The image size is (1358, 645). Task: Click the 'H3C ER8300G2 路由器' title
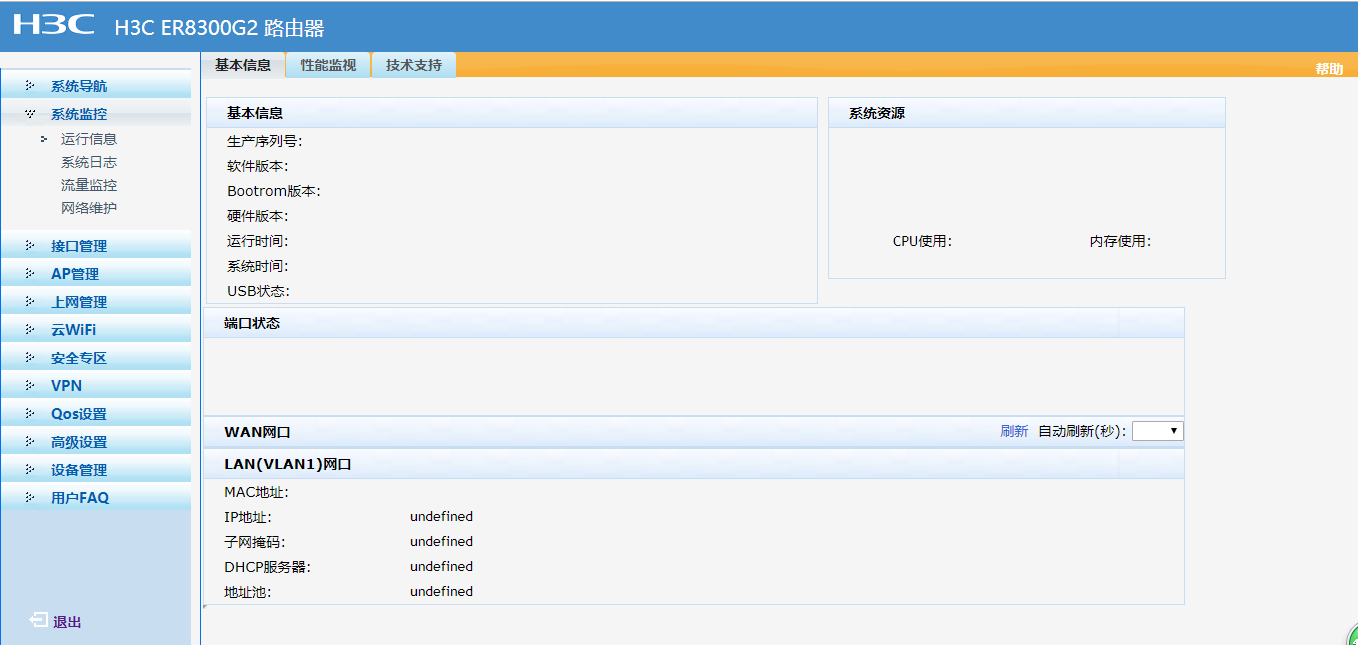(x=220, y=28)
